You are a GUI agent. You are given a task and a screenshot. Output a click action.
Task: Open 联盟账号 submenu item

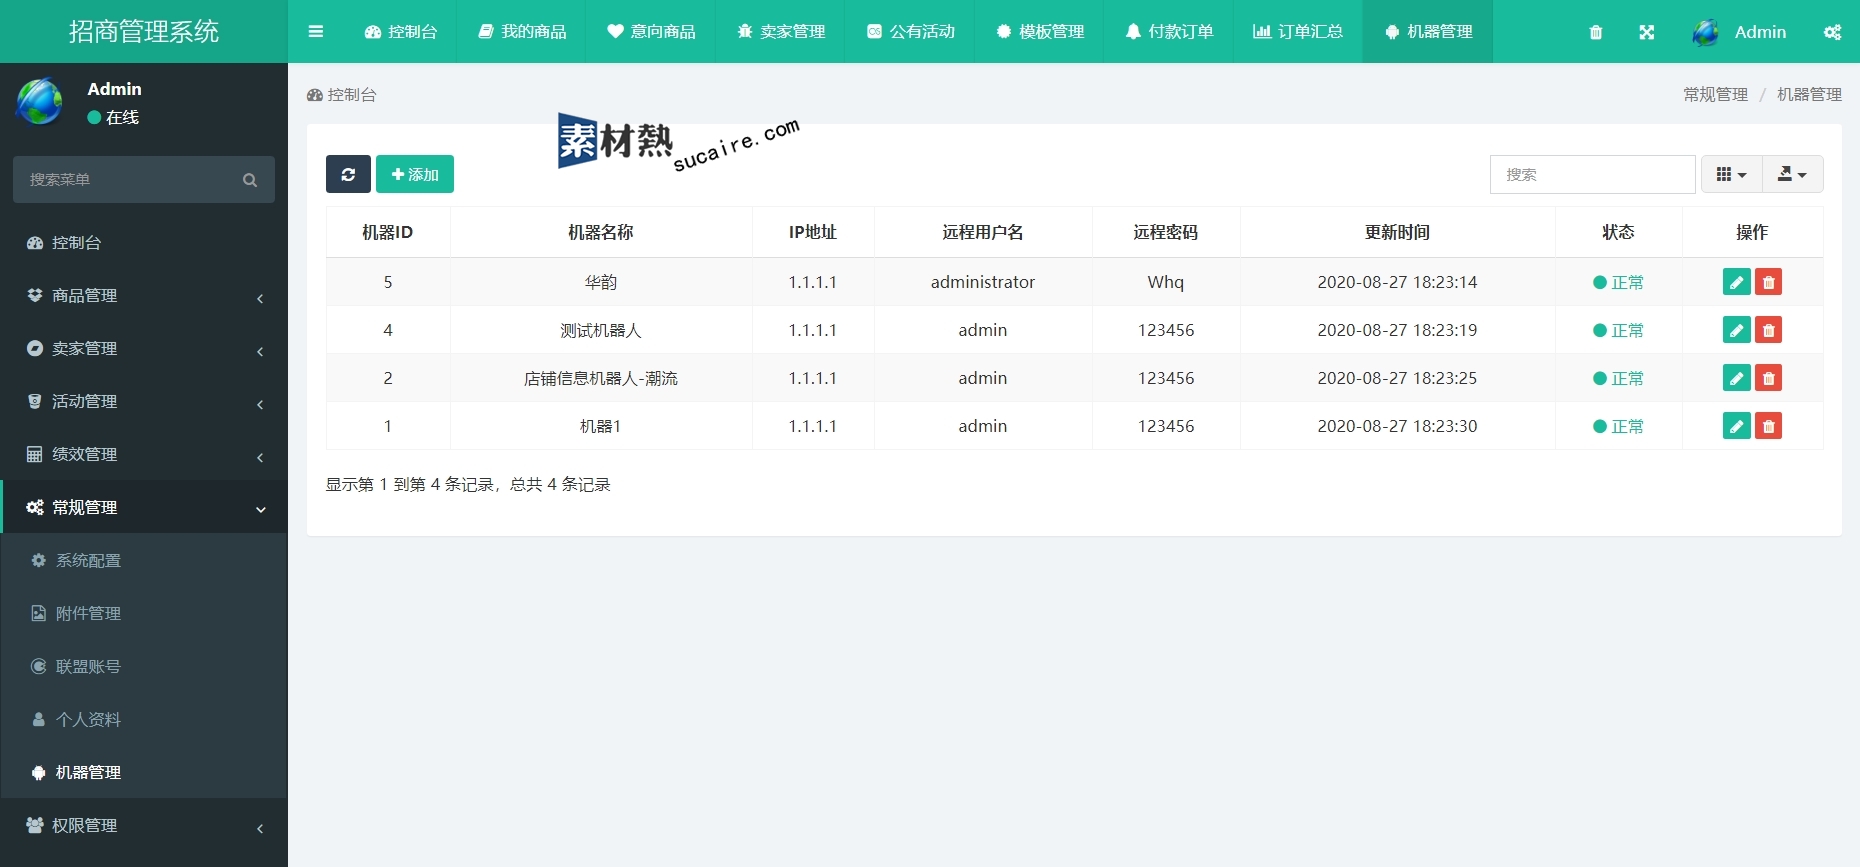[144, 667]
